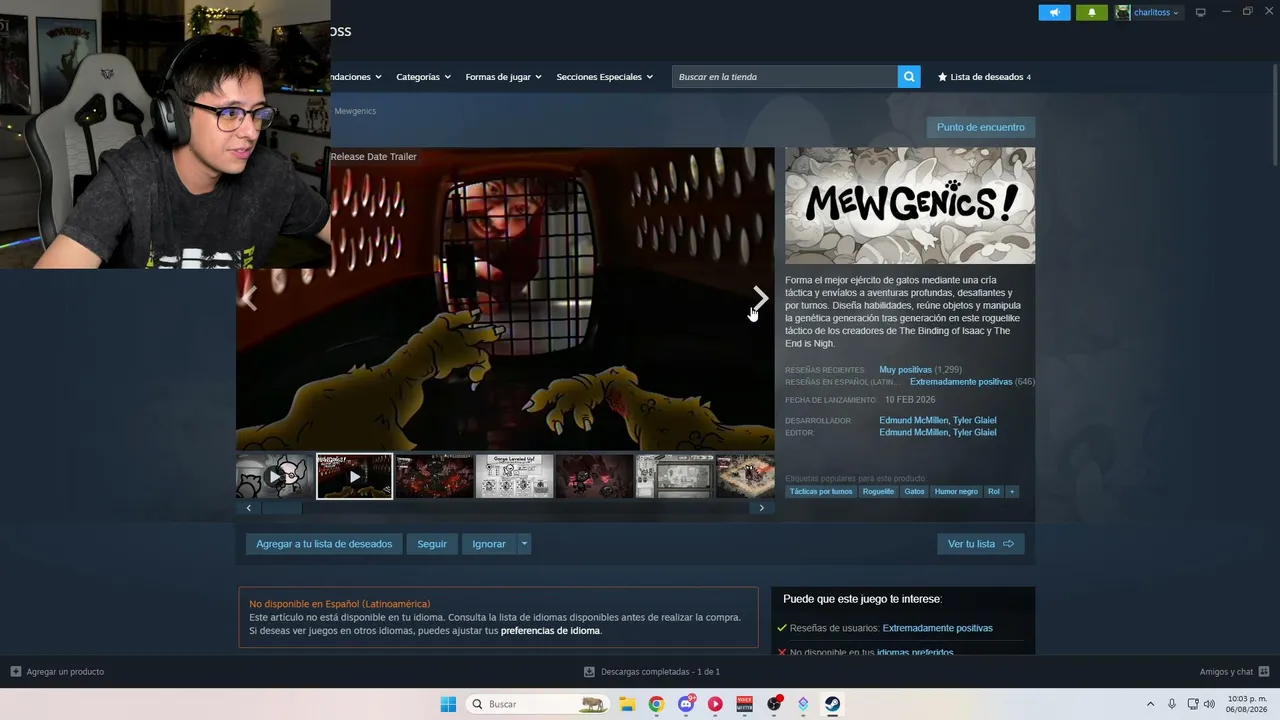
Task: Select the dark red screenshot thumbnail after the trailers
Action: pos(434,477)
